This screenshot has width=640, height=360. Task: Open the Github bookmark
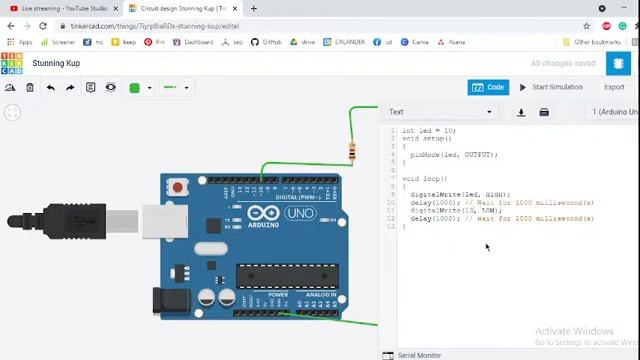coord(266,42)
